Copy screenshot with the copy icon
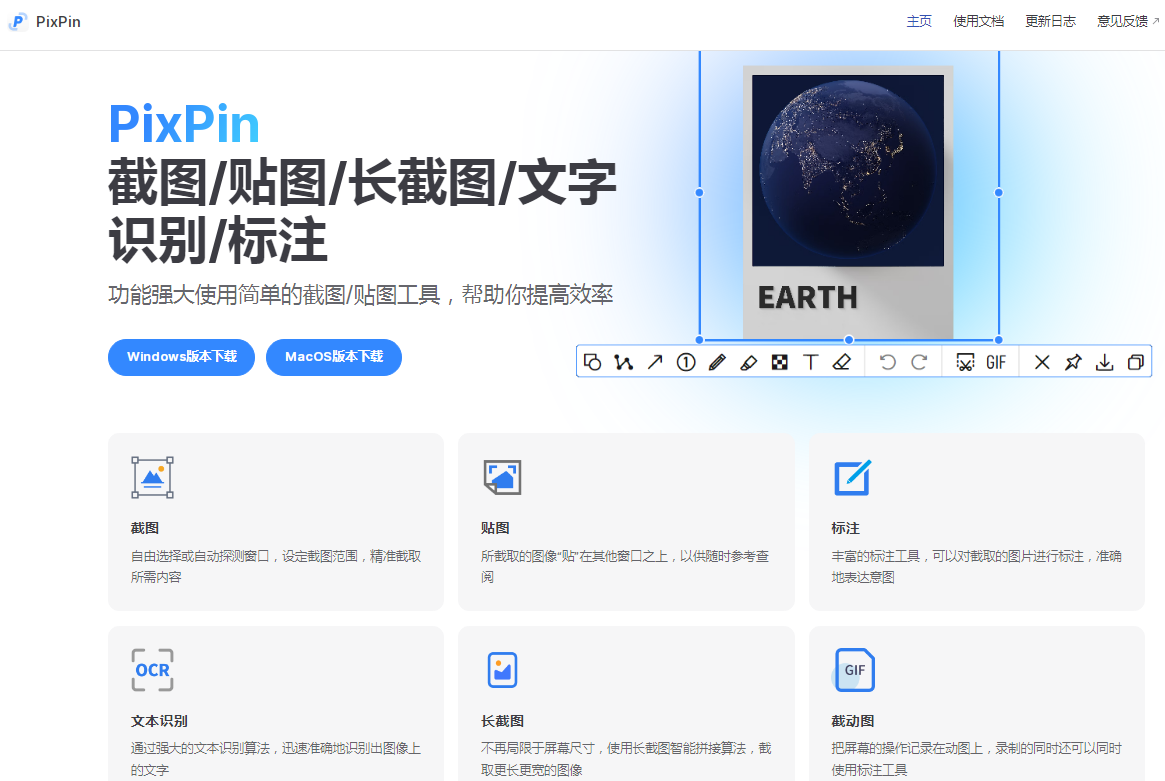Image resolution: width=1165 pixels, height=781 pixels. pyautogui.click(x=1135, y=362)
